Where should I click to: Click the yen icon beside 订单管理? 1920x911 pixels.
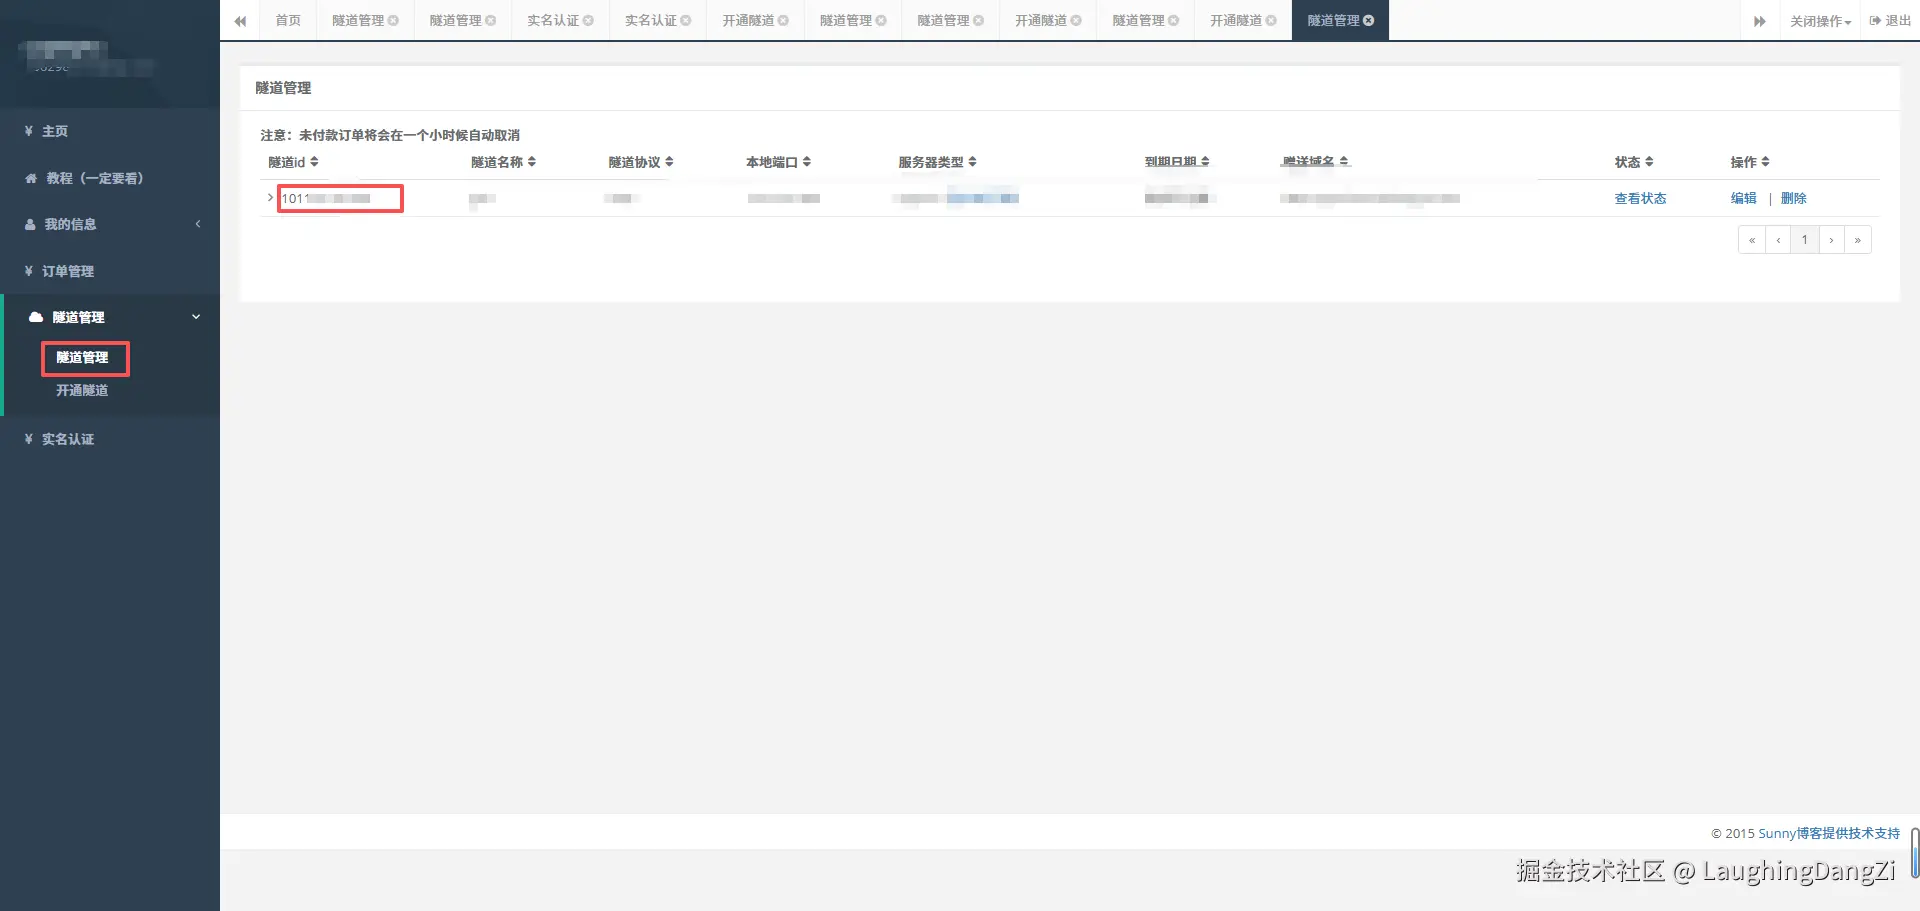click(29, 271)
